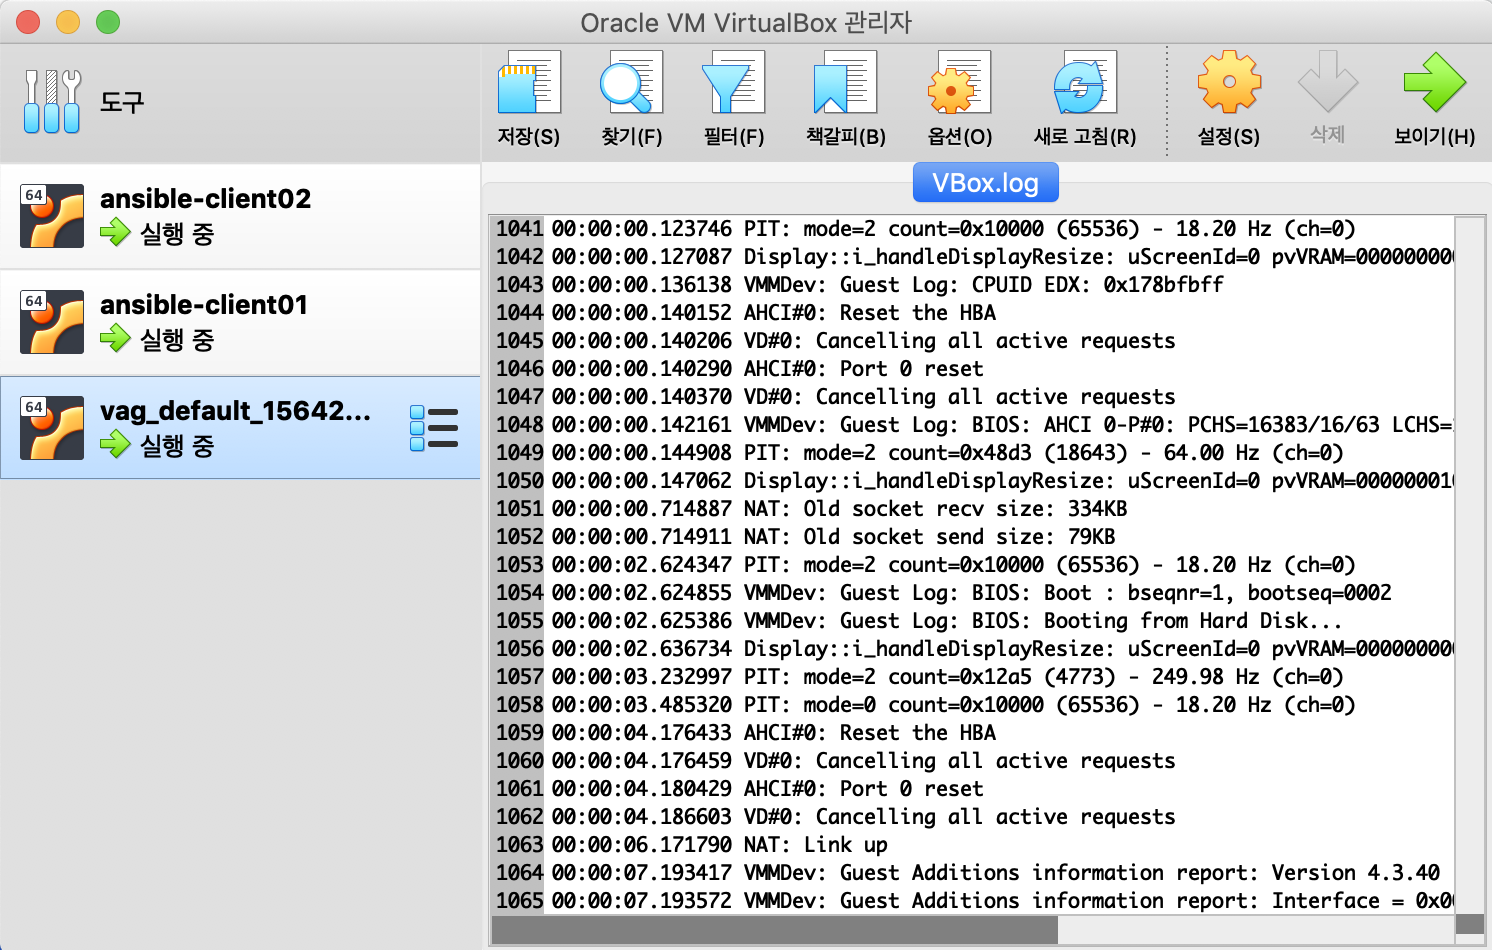Open the vag_default VM list menu button
Screen dimensions: 1492x950
tap(434, 428)
